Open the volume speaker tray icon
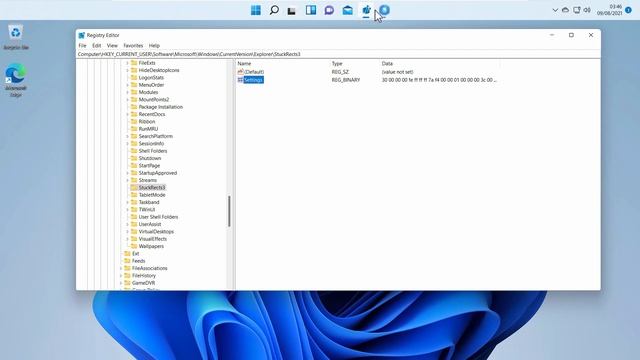This screenshot has width=640, height=360. pyautogui.click(x=587, y=10)
